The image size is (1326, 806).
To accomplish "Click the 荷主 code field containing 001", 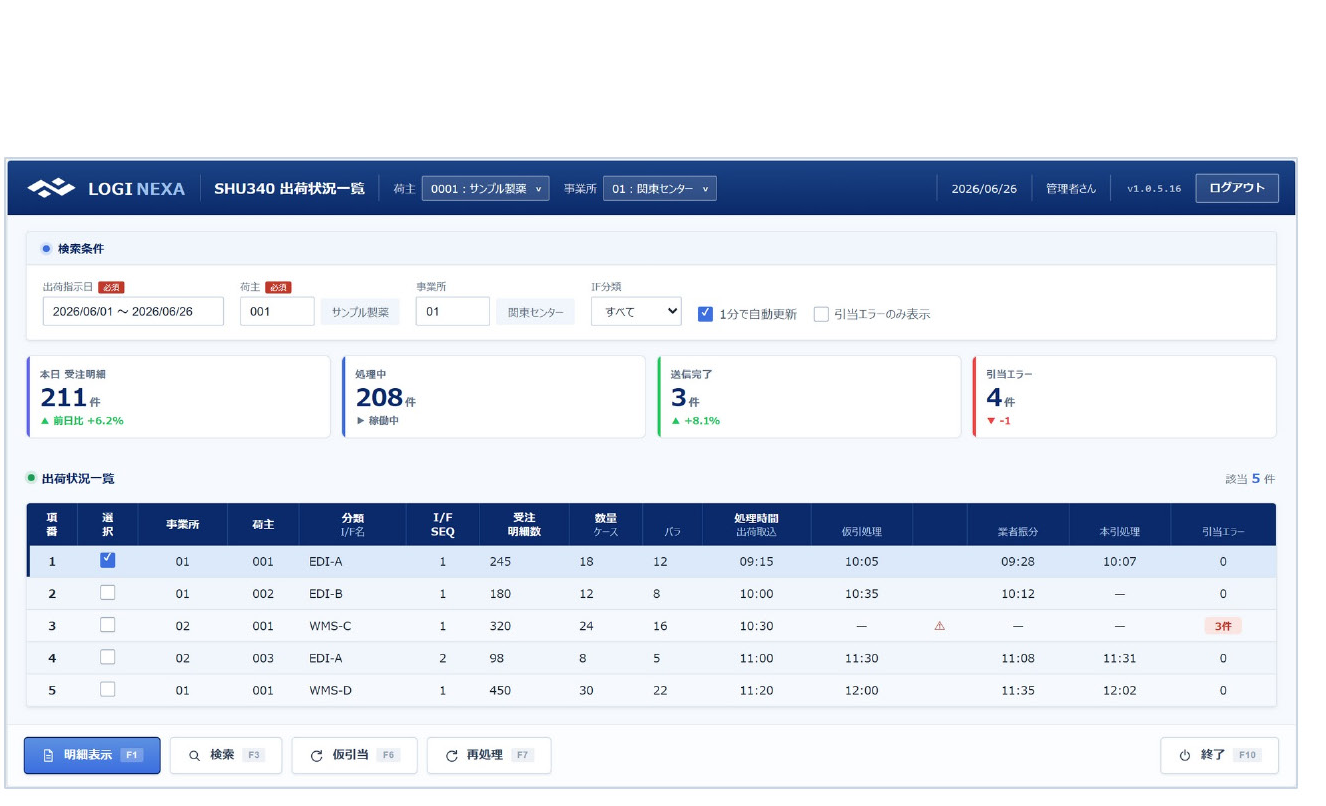I will (x=277, y=312).
